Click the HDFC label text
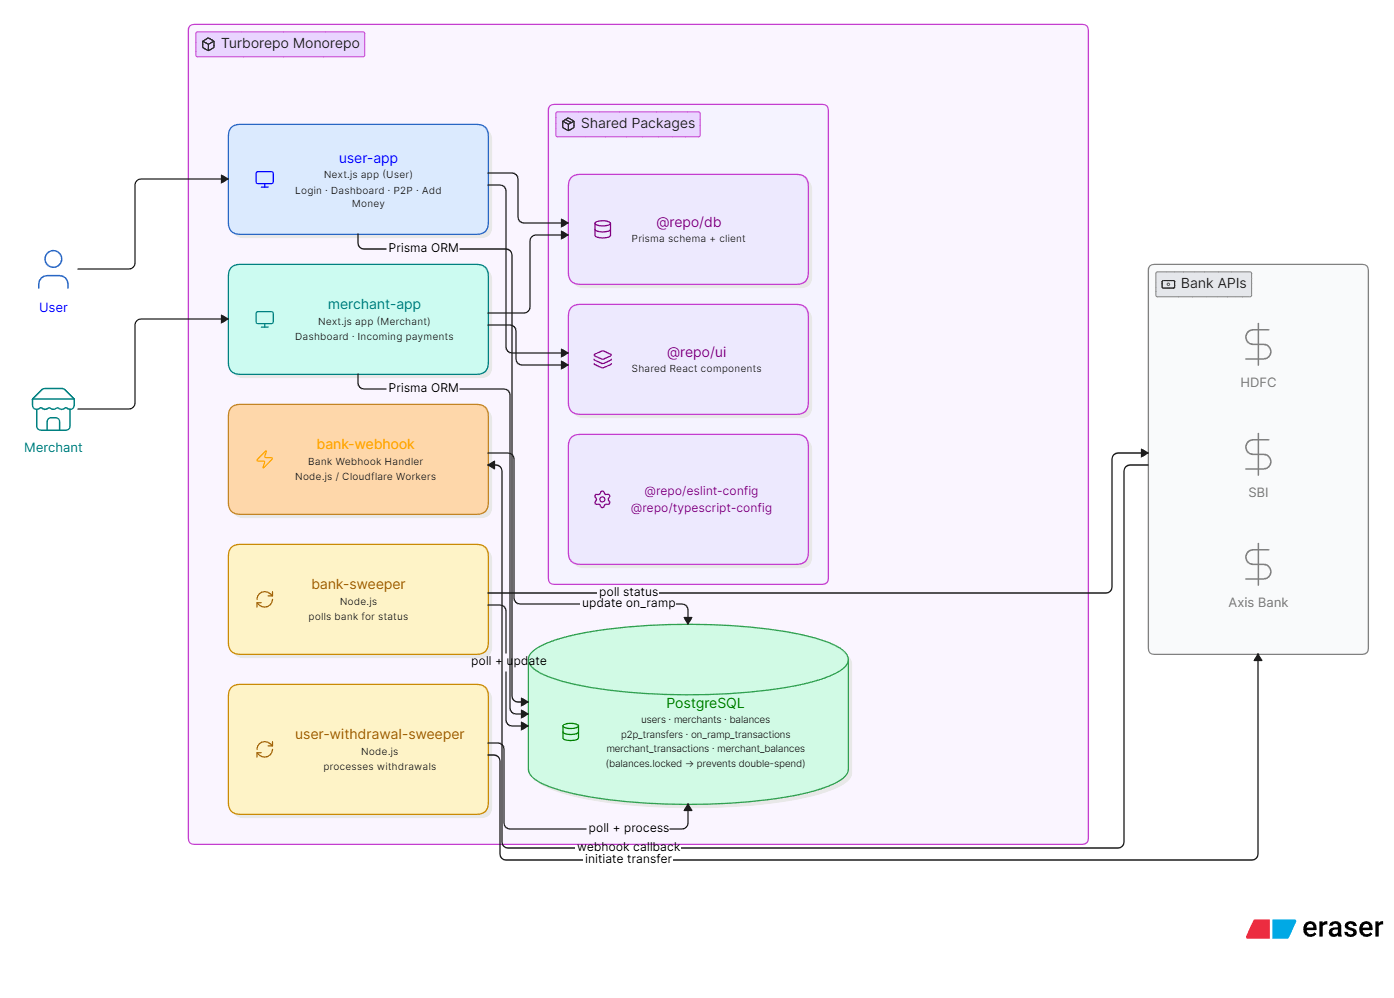Screen dimensions: 1394x998 click(x=1258, y=383)
